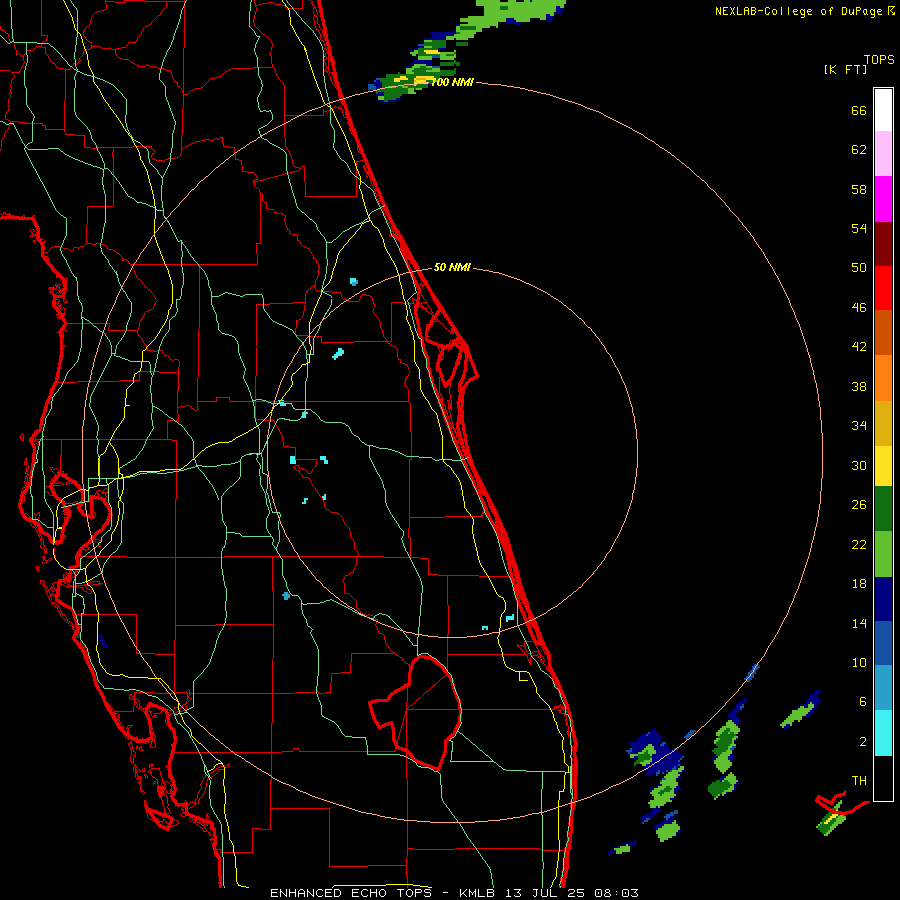Click the 26 legend value
This screenshot has width=900, height=900.
point(859,505)
